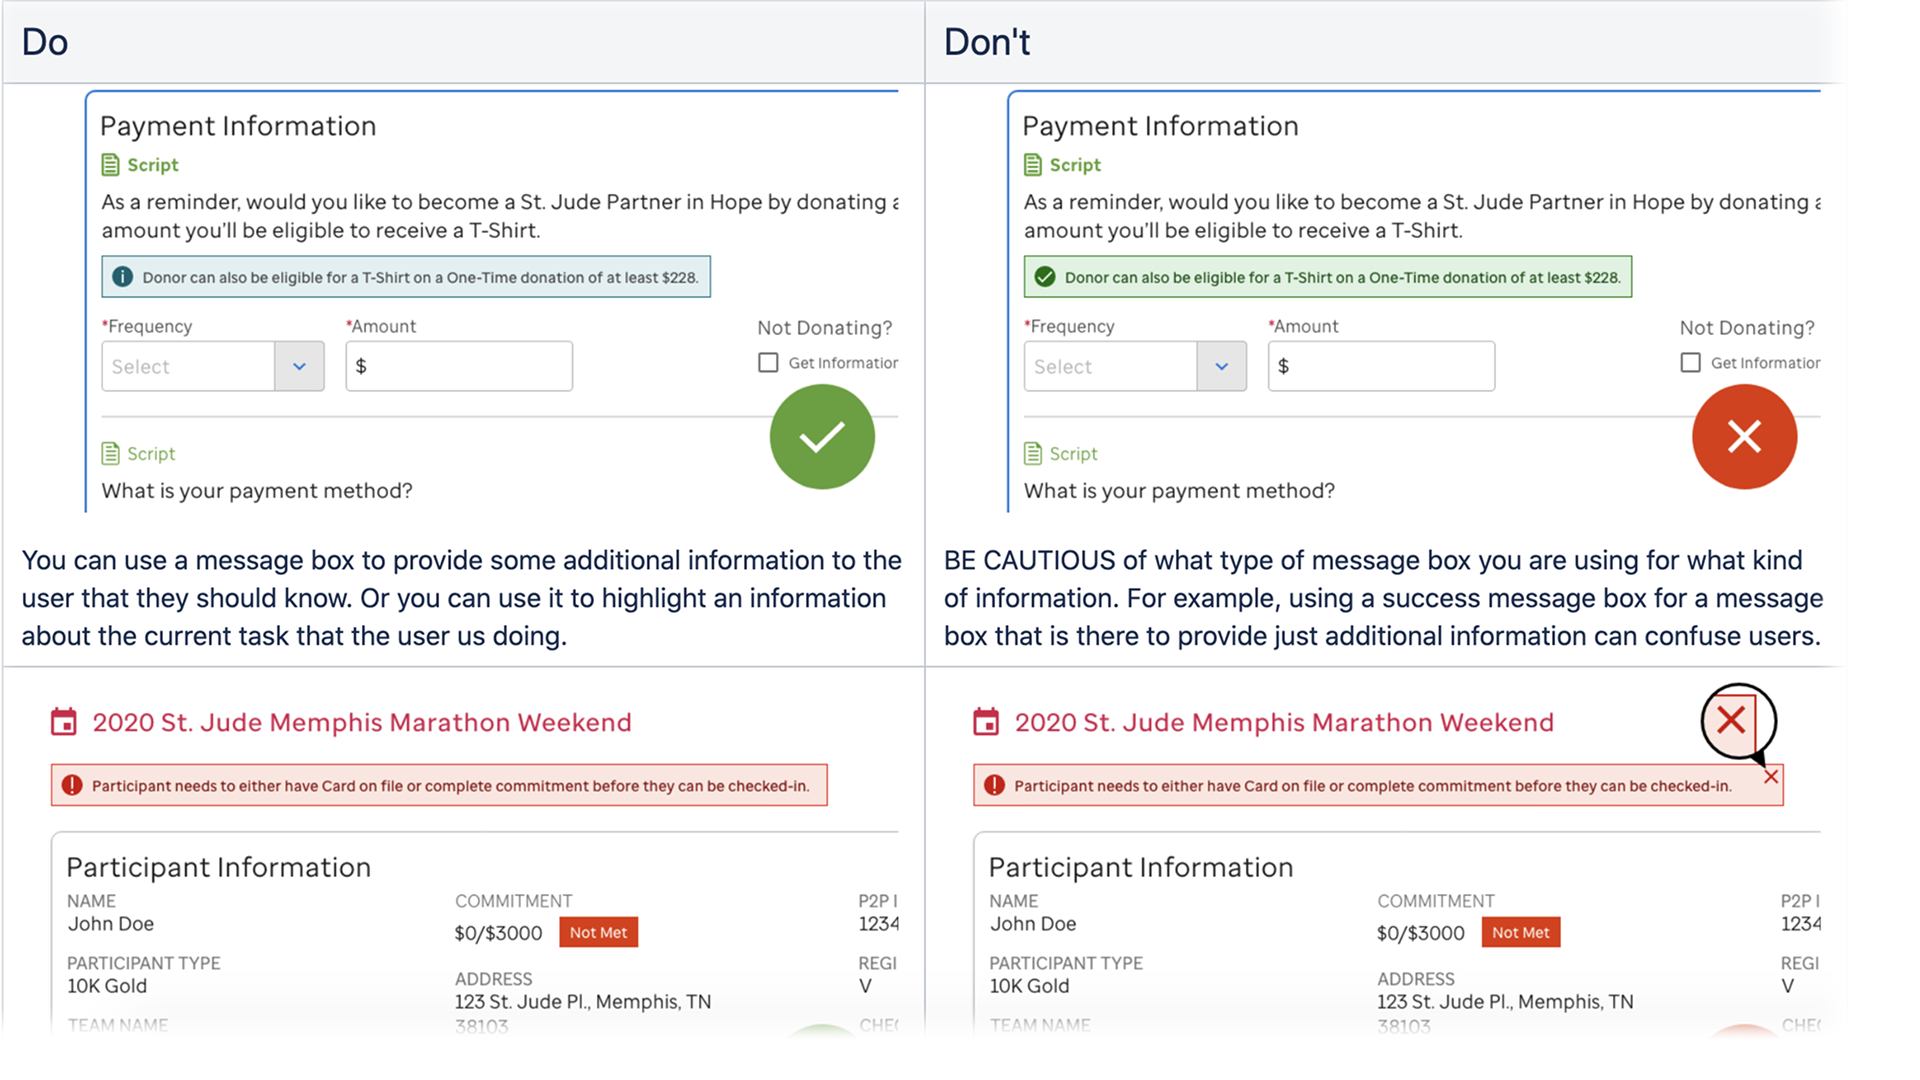Click the green checkmark circle icon
1920x1080 pixels.
click(822, 437)
